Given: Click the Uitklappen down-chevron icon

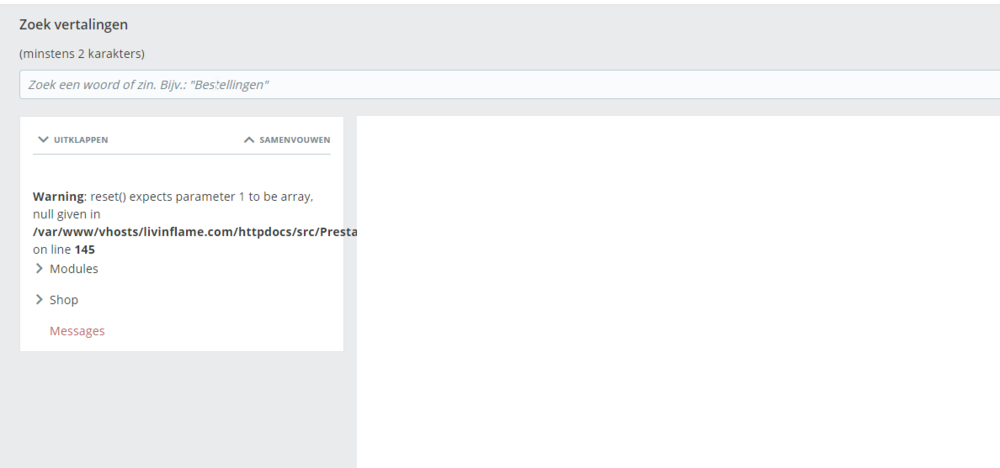Looking at the screenshot, I should tap(43, 140).
